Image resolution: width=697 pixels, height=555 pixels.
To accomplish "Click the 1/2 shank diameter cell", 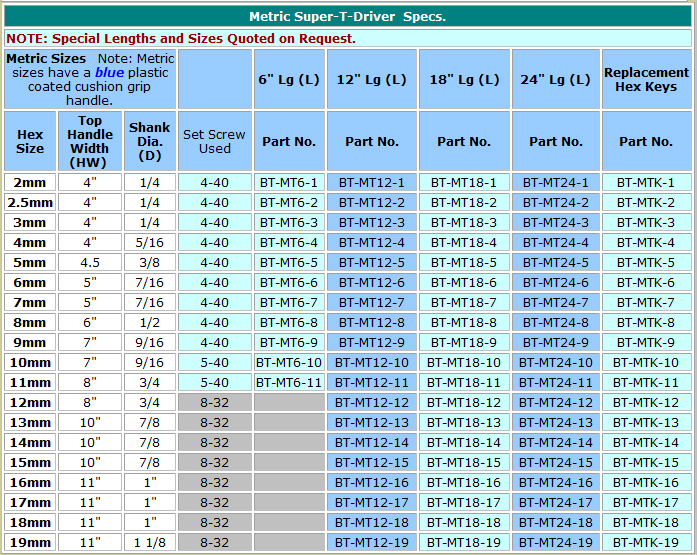I will [150, 322].
